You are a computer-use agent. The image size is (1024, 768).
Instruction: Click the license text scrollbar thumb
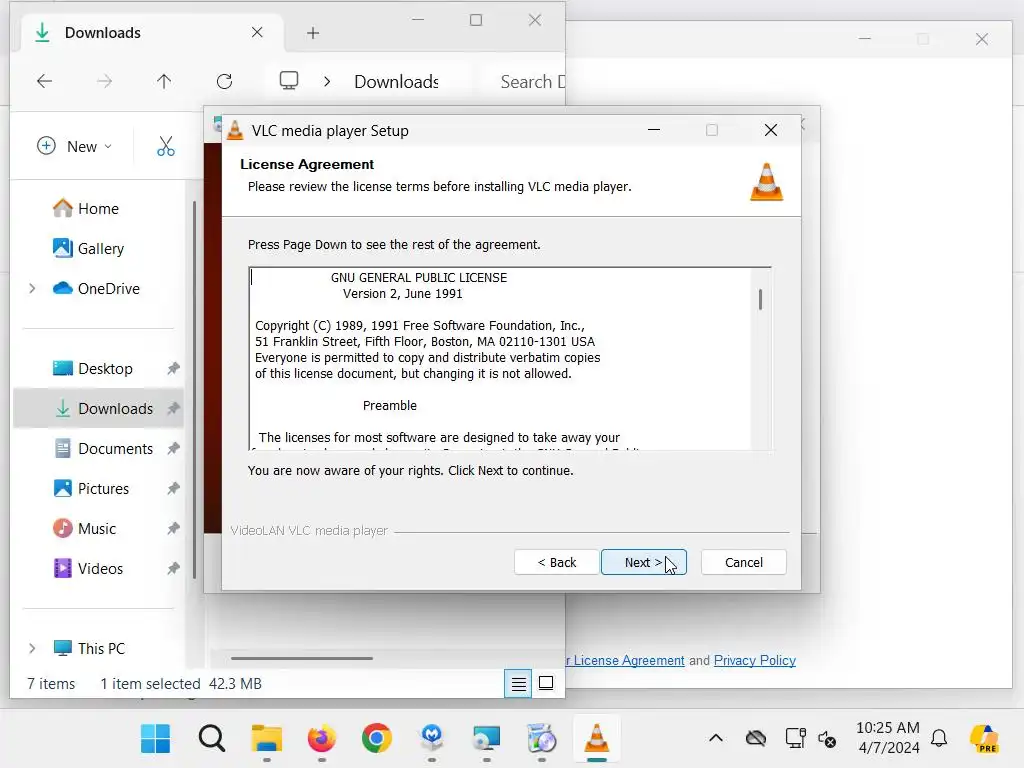tap(760, 300)
